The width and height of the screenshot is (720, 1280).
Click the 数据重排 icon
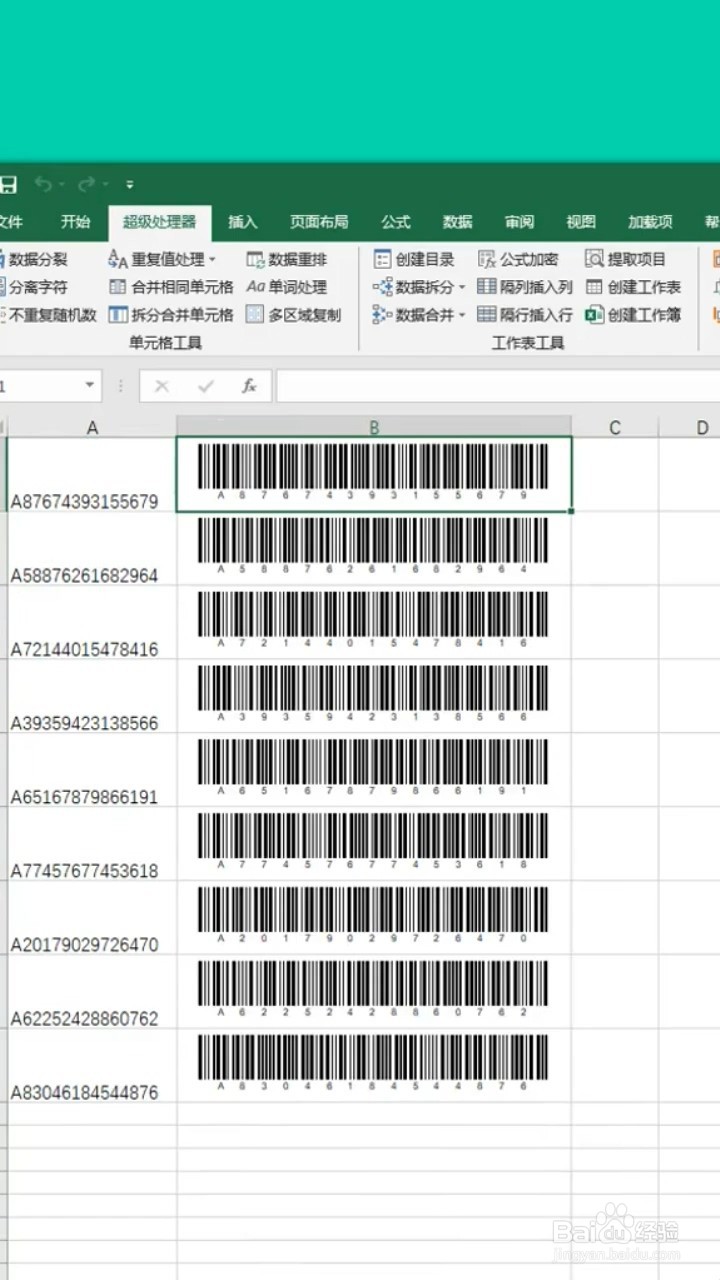tap(255, 259)
